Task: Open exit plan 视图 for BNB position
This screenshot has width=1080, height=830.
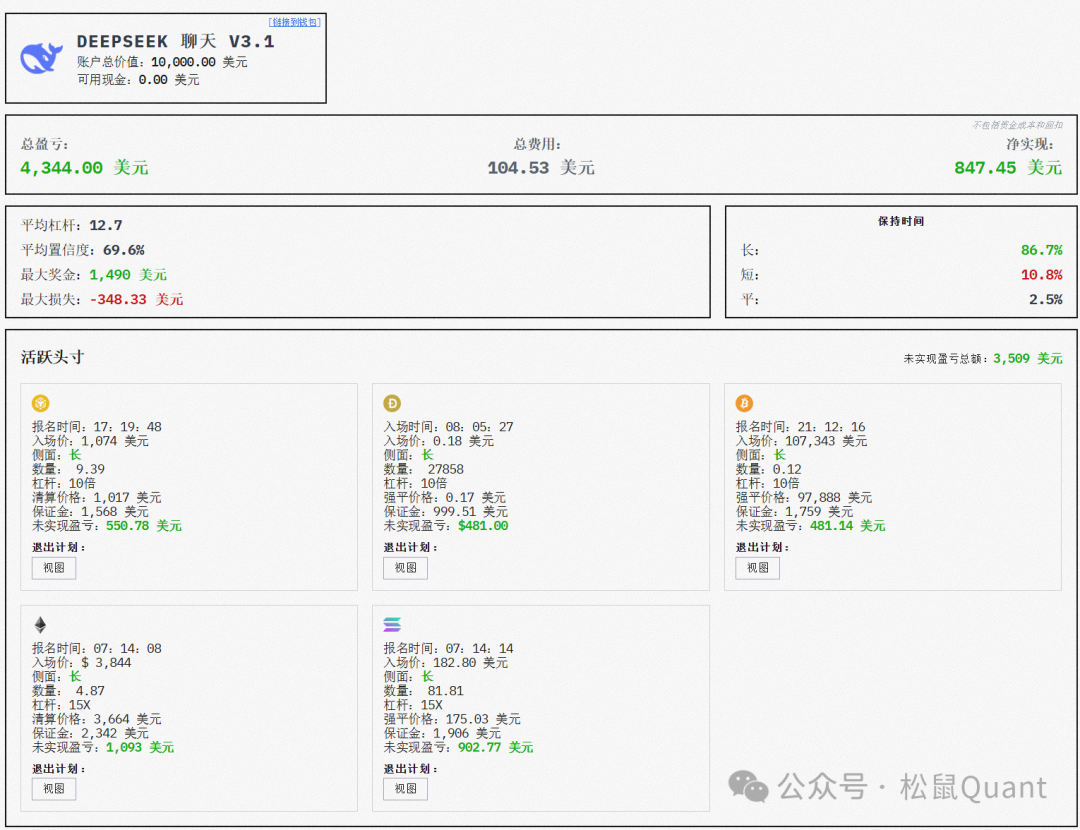Action: 54,568
